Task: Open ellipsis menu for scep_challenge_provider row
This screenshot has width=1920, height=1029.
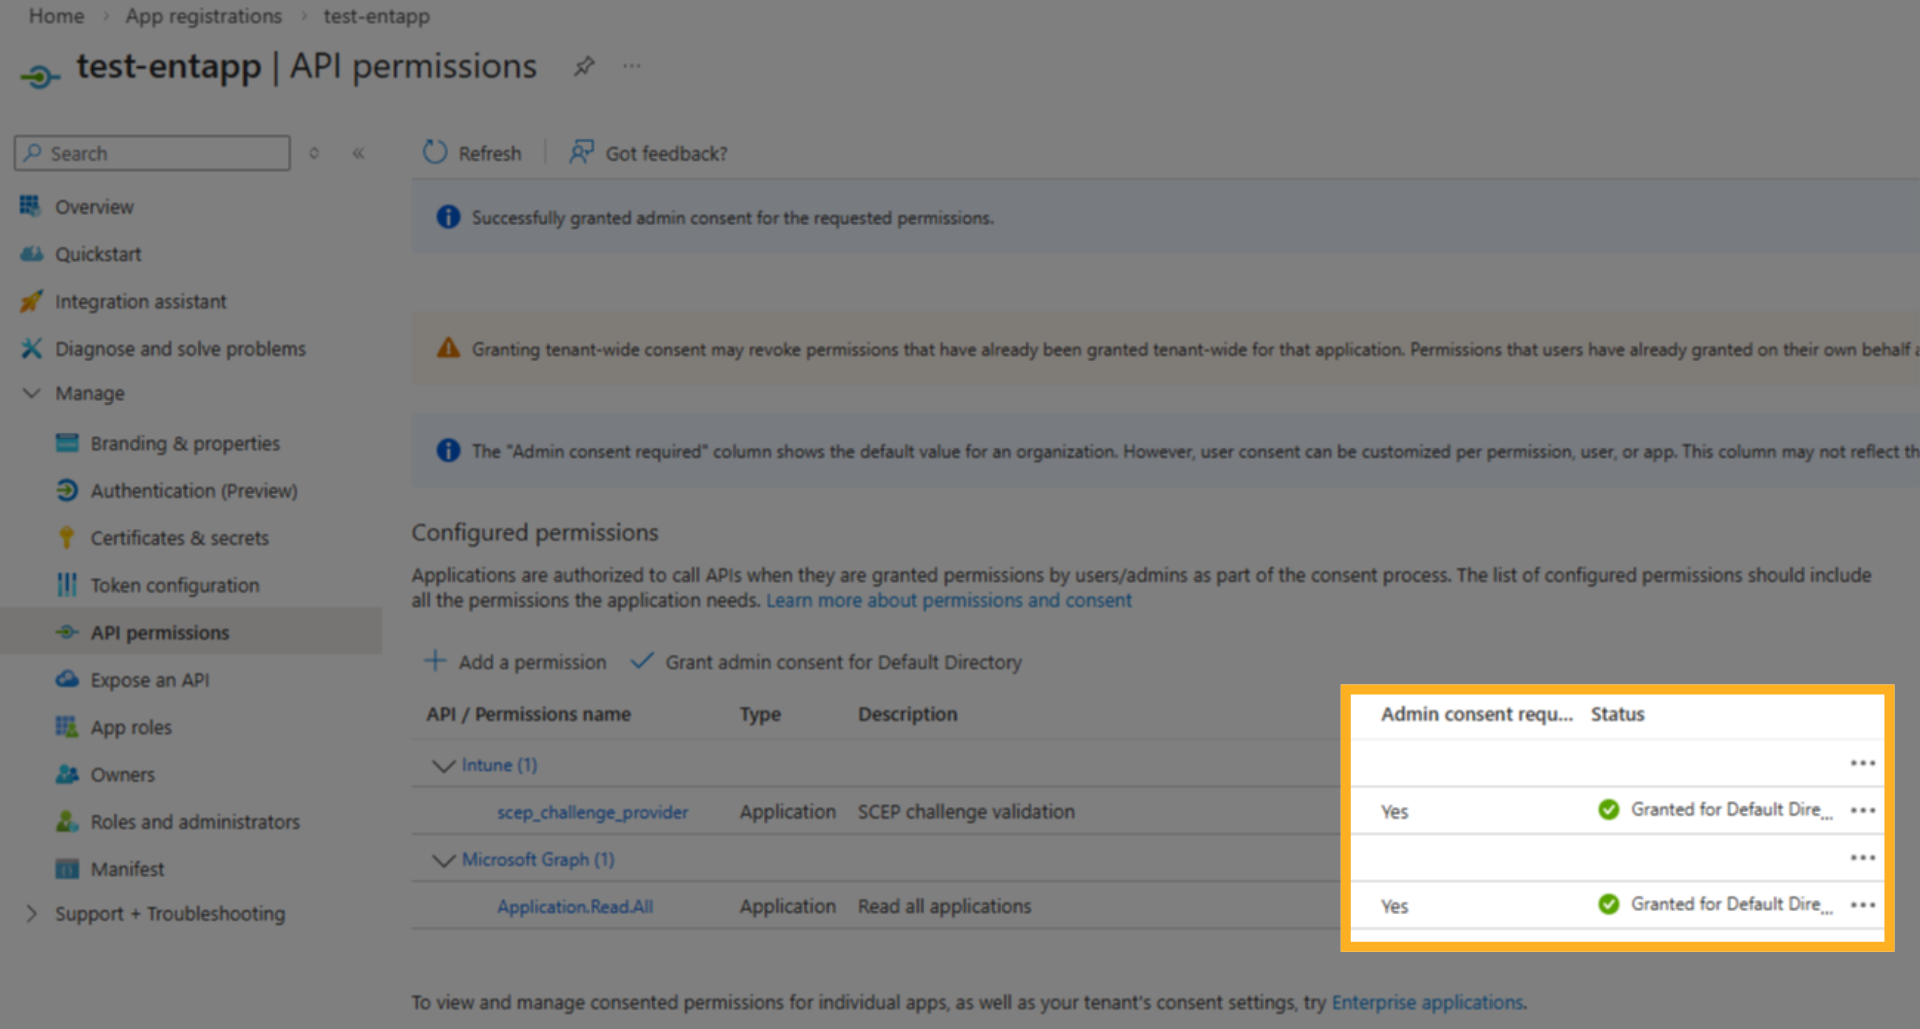Action: (1862, 810)
